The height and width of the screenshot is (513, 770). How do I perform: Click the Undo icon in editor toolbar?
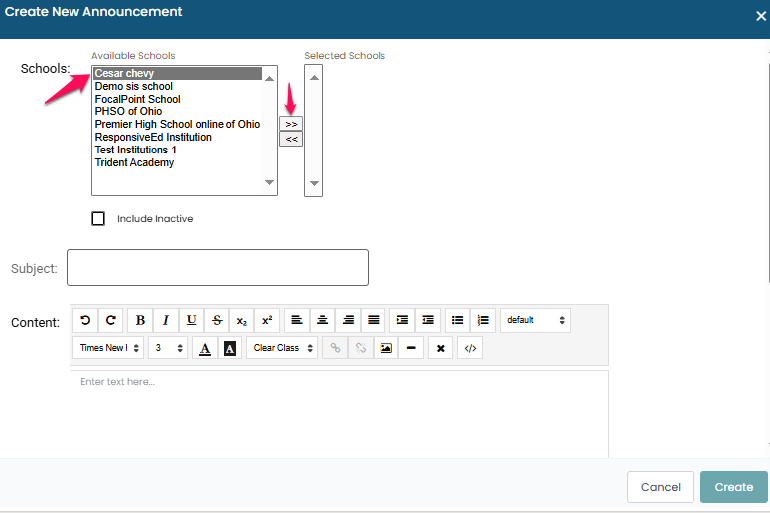(x=85, y=320)
